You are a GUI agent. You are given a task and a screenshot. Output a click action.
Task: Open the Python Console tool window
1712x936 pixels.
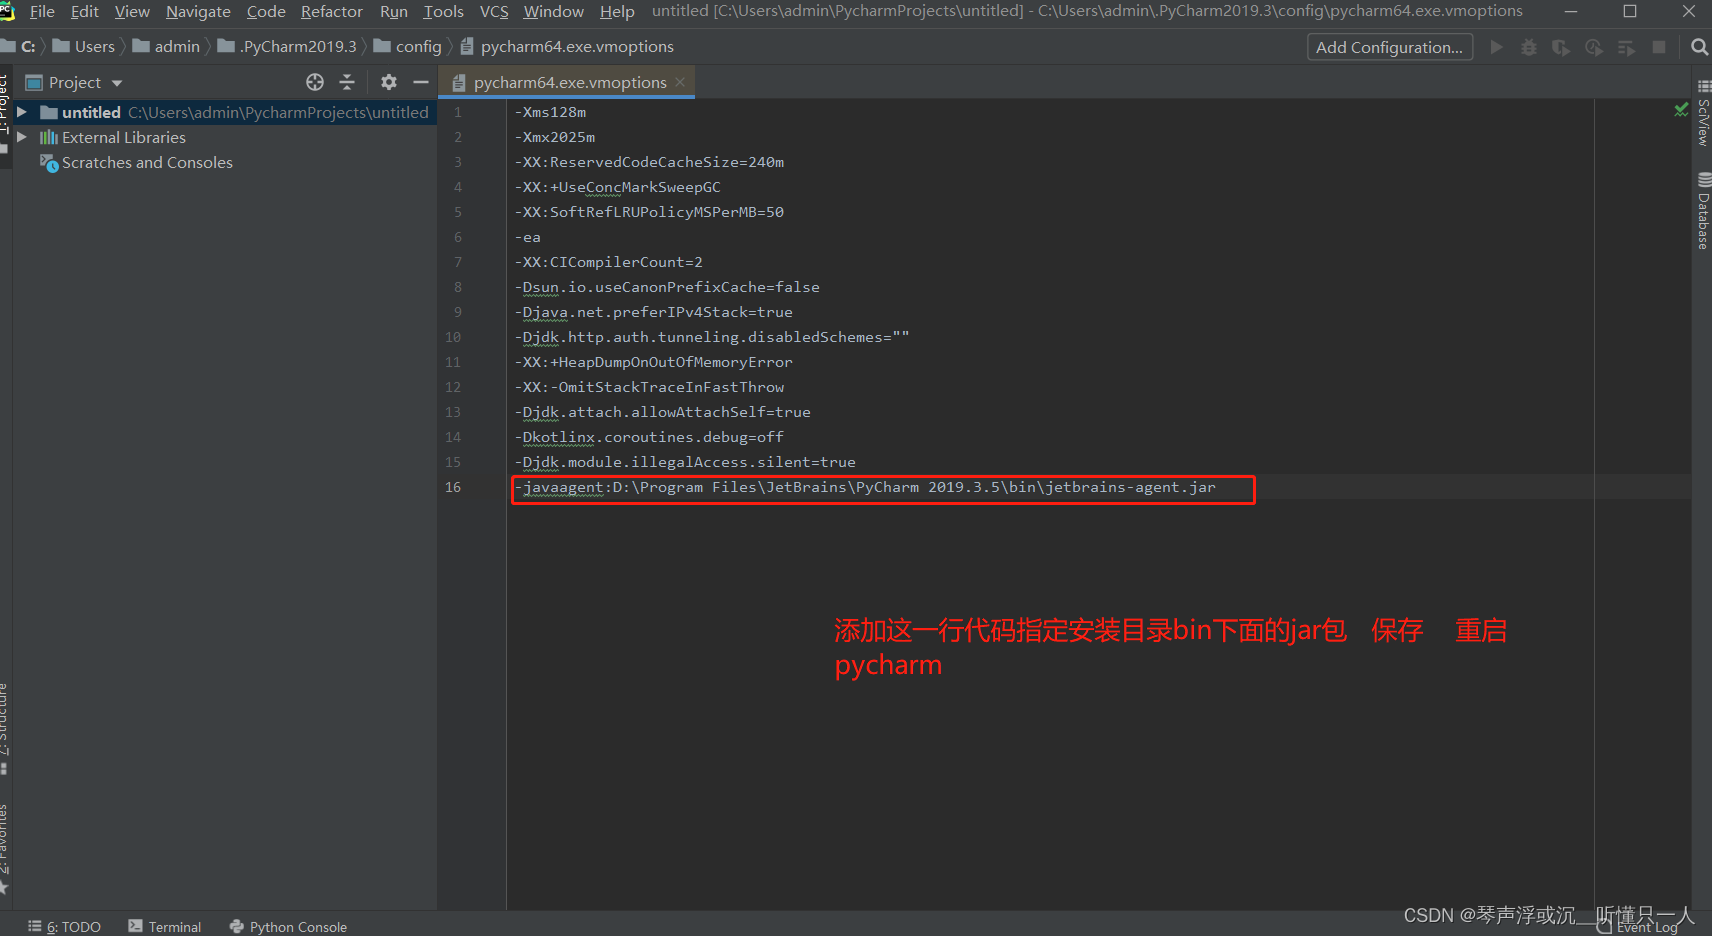tap(288, 926)
